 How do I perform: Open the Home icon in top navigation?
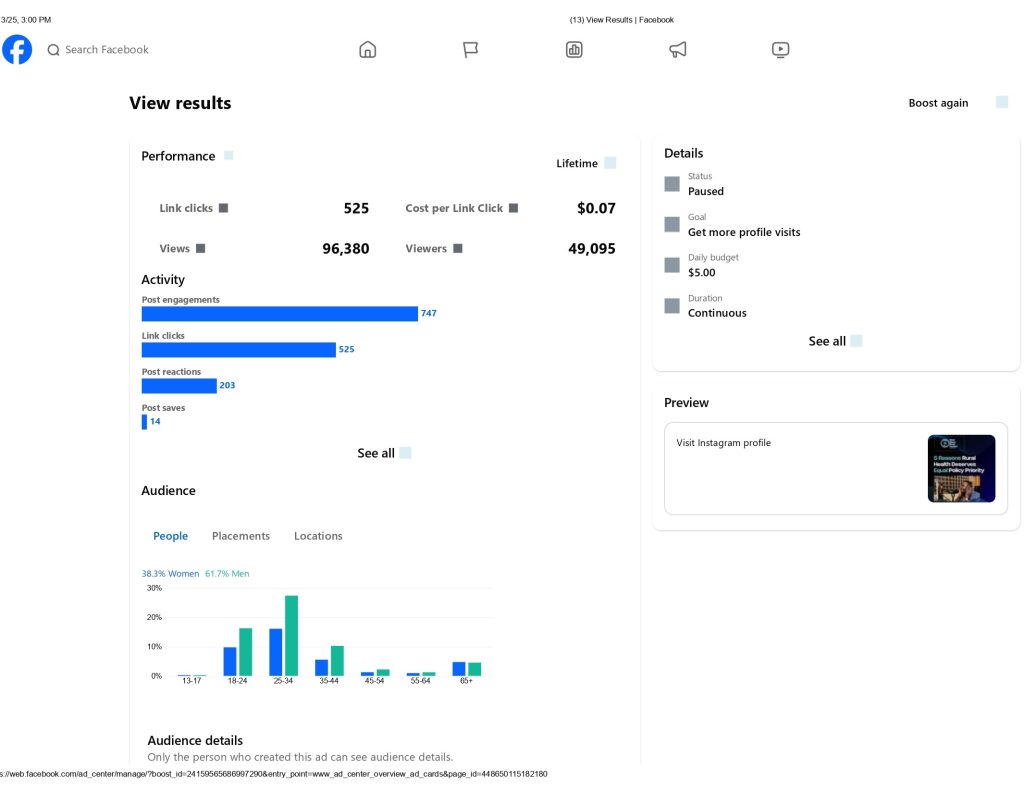[367, 50]
